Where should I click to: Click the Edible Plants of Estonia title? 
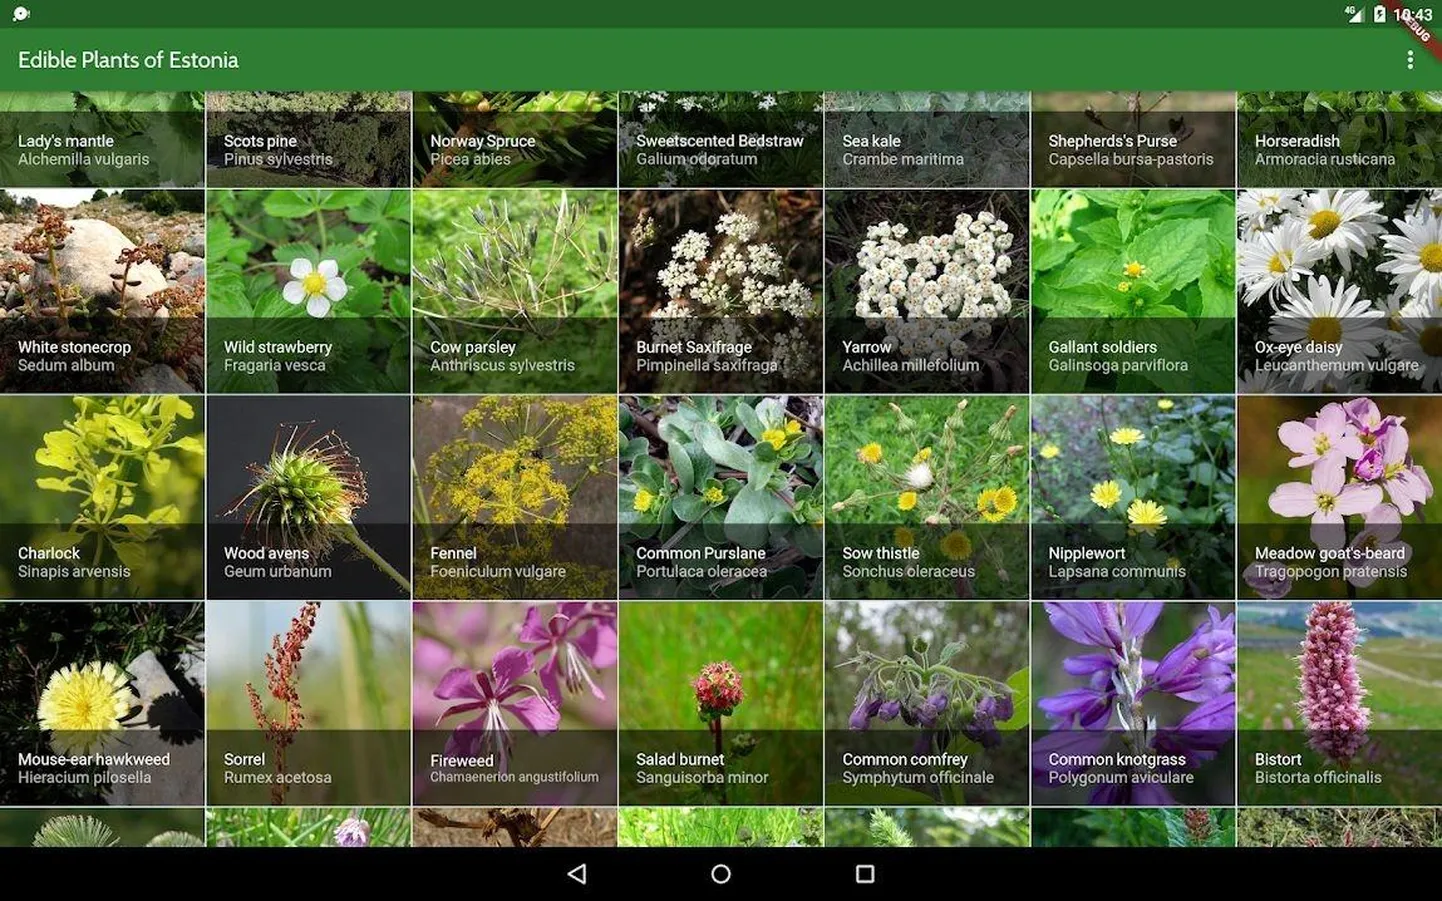pos(128,60)
